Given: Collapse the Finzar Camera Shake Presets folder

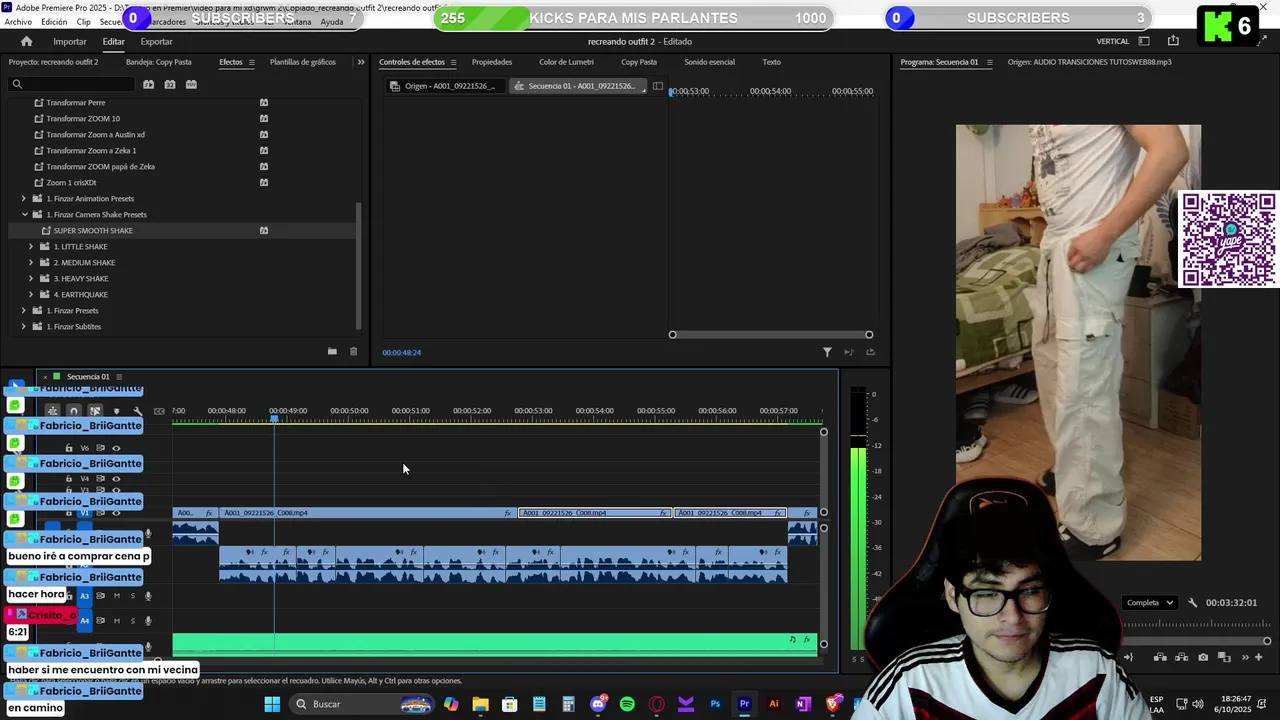Looking at the screenshot, I should coord(24,214).
